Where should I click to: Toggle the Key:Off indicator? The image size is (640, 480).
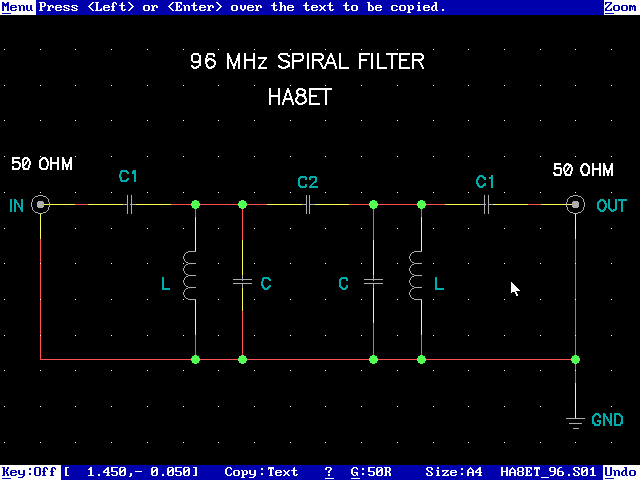pos(29,472)
